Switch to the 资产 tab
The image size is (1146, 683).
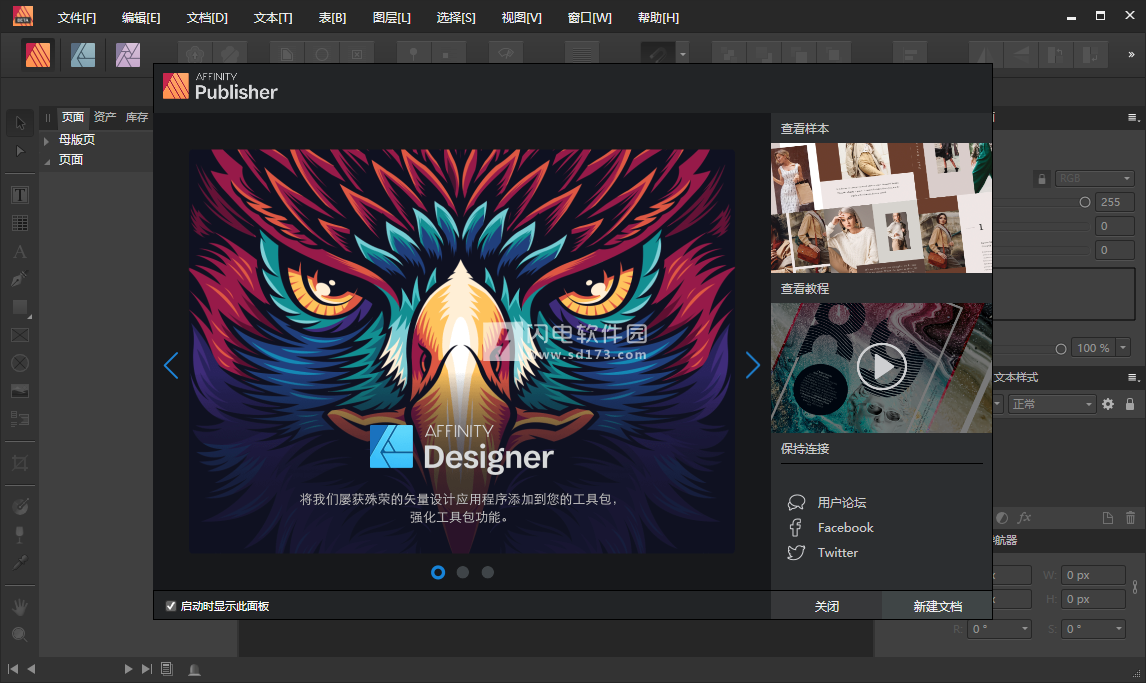[x=104, y=116]
